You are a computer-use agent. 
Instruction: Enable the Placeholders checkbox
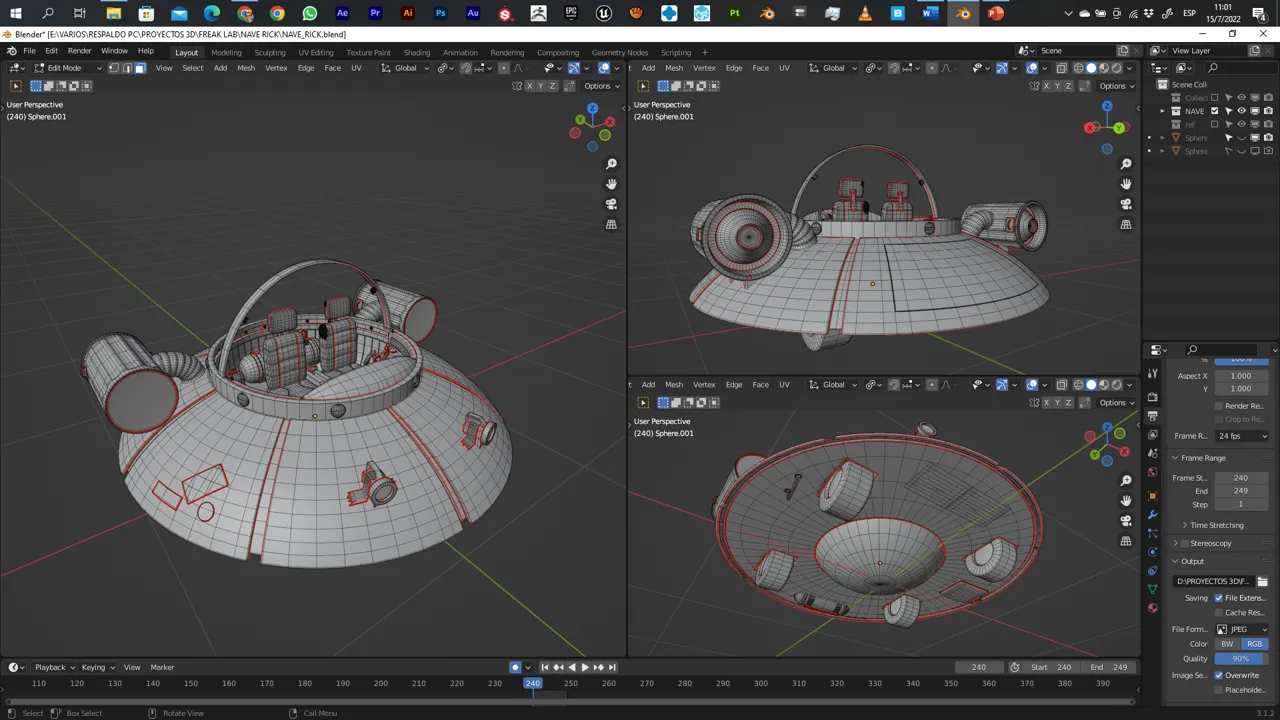[x=1218, y=689]
